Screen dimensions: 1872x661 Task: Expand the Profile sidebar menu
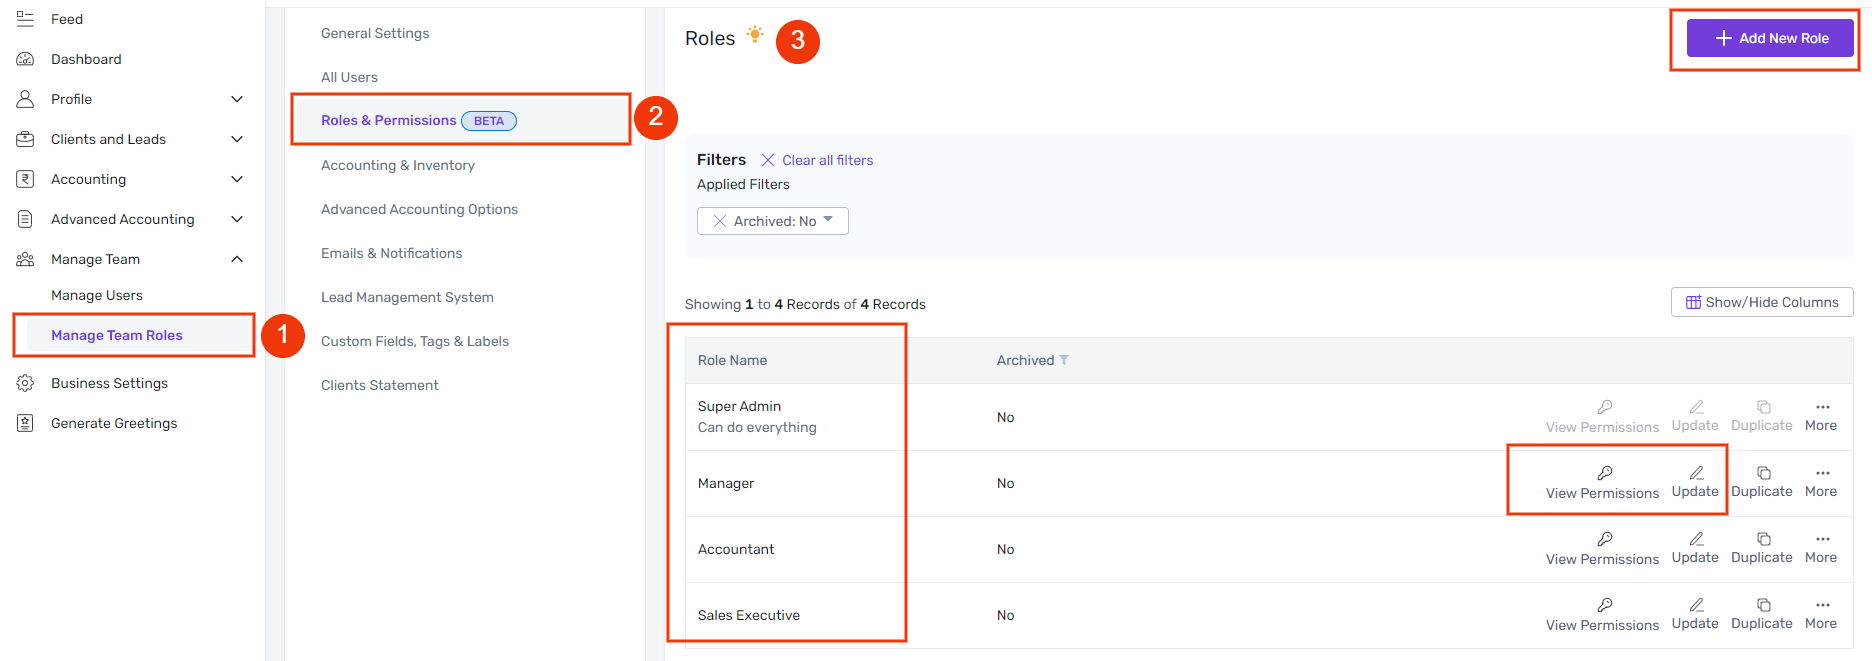pos(237,99)
